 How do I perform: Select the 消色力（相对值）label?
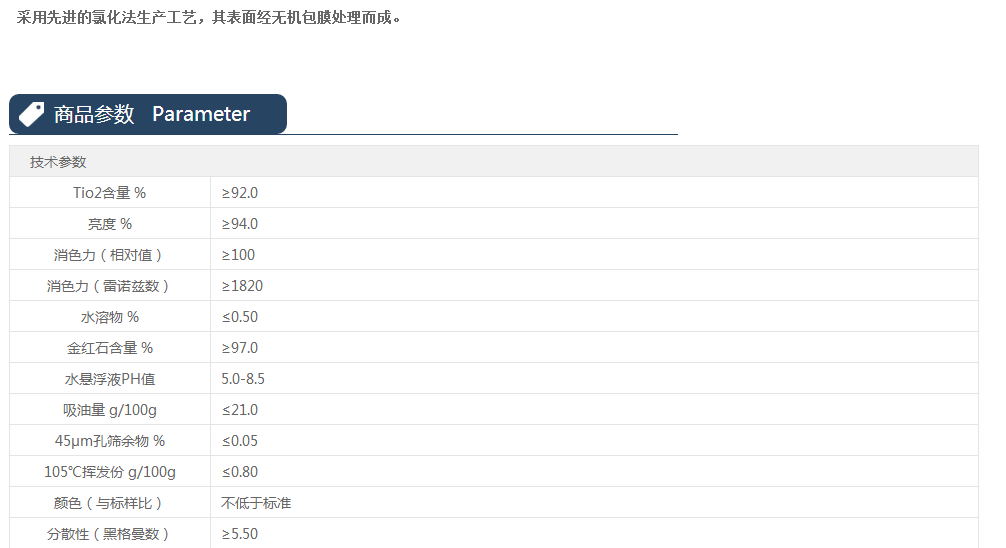click(109, 255)
